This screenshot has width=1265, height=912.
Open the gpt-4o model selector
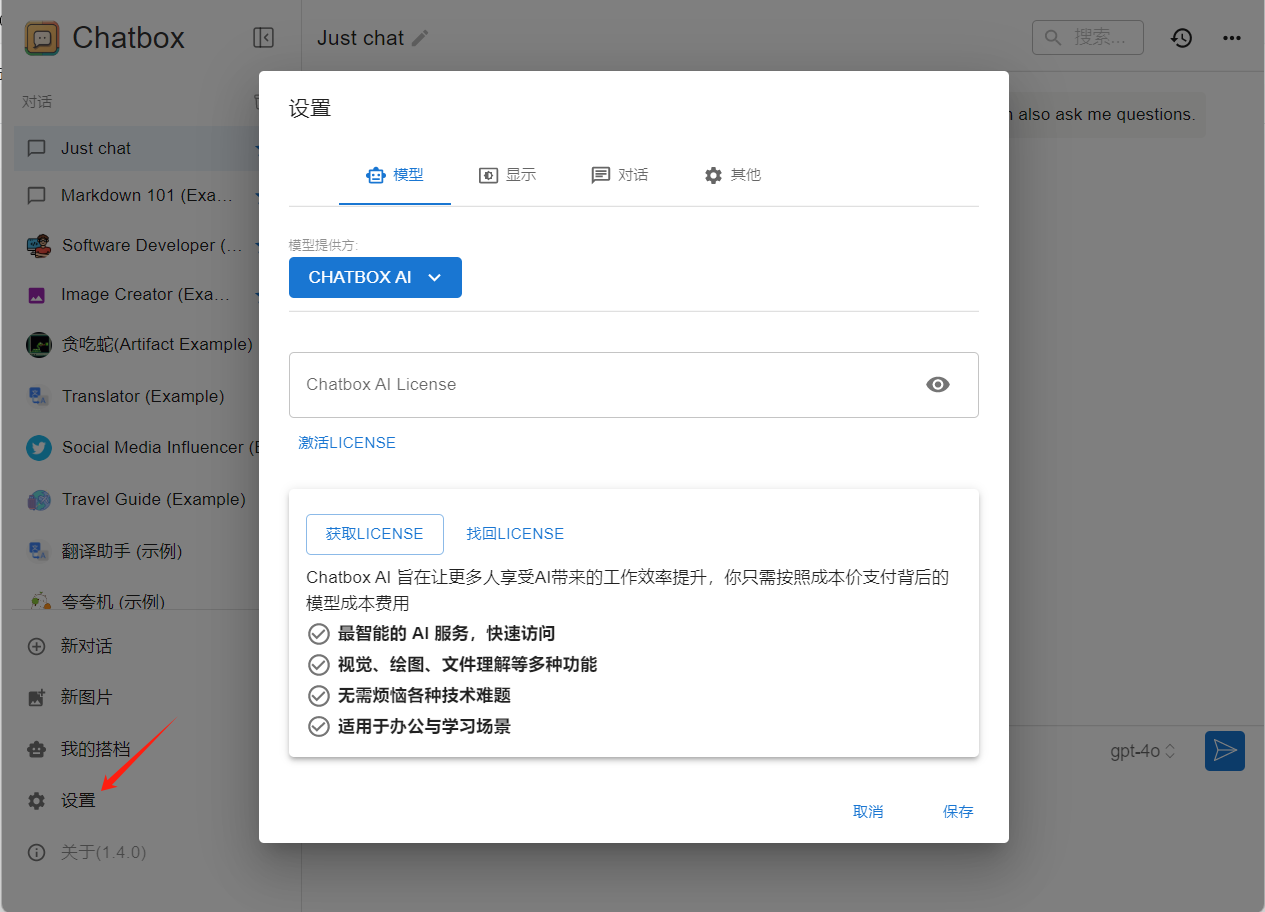[1140, 750]
